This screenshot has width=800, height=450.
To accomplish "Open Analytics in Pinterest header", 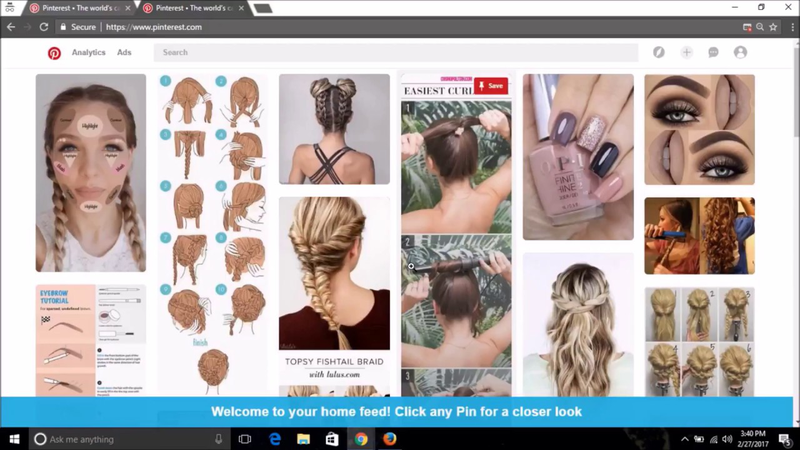I will pos(88,53).
